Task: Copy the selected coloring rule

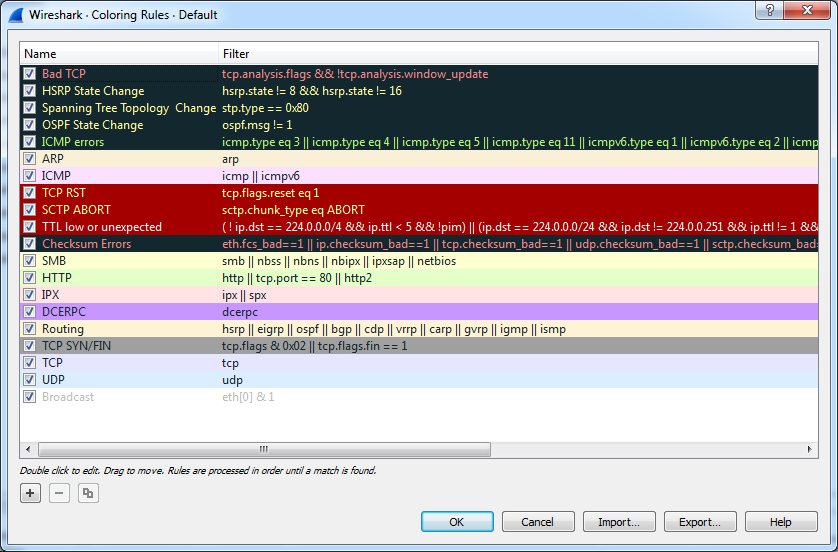Action: coord(88,493)
